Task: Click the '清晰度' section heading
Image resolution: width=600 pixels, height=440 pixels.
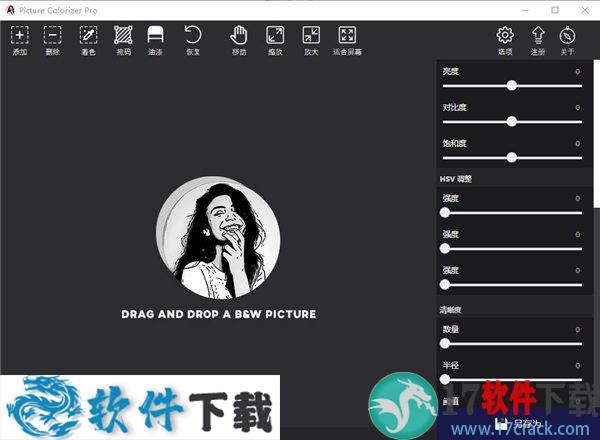Action: pyautogui.click(x=450, y=310)
